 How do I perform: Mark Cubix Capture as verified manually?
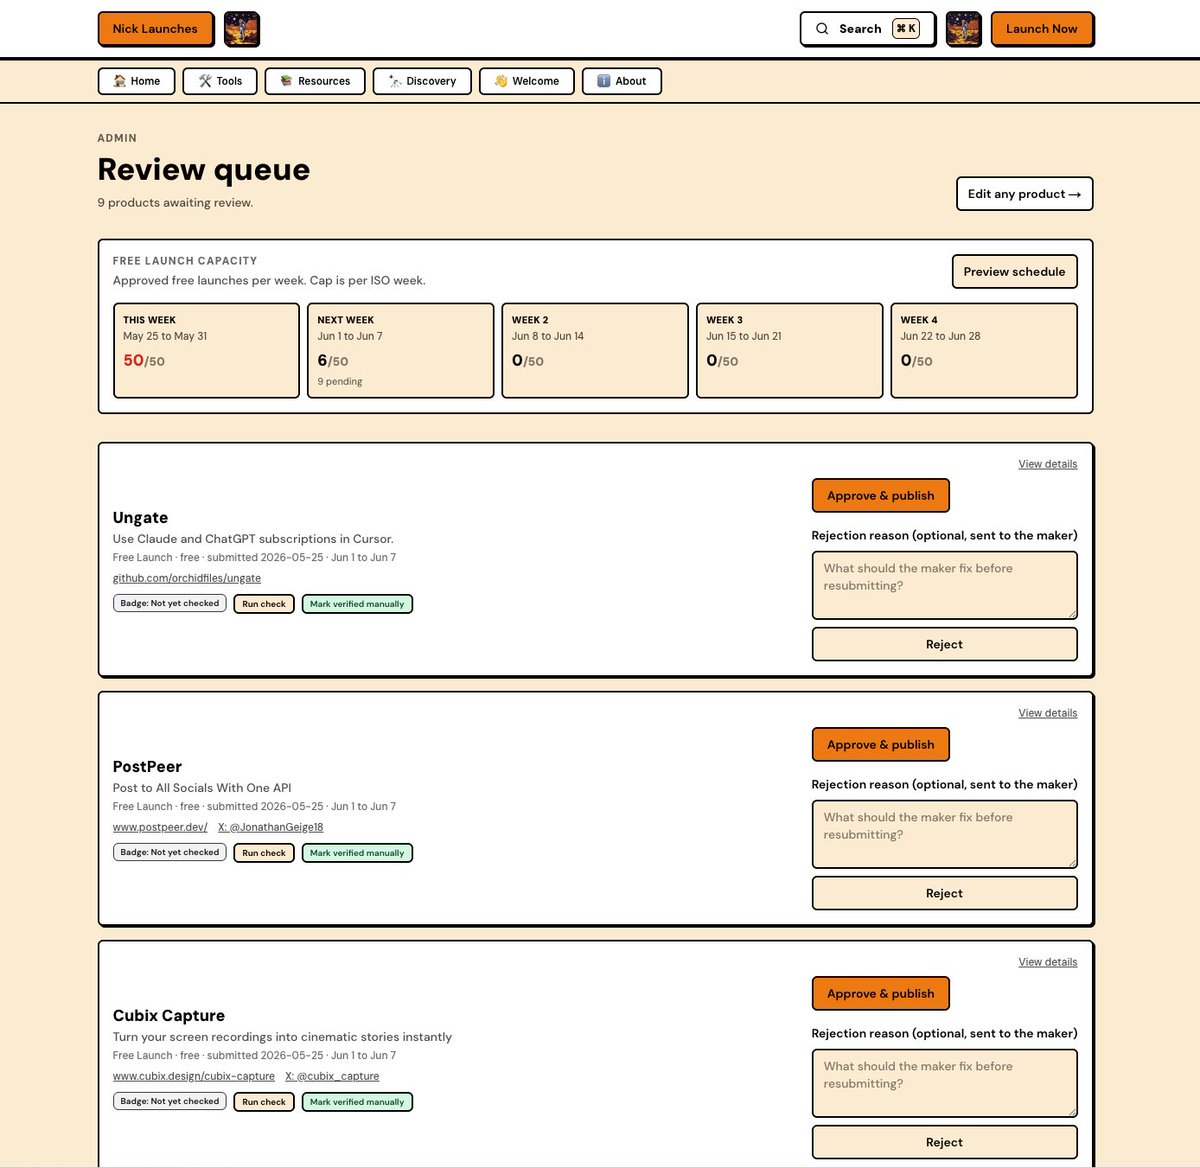point(357,1102)
